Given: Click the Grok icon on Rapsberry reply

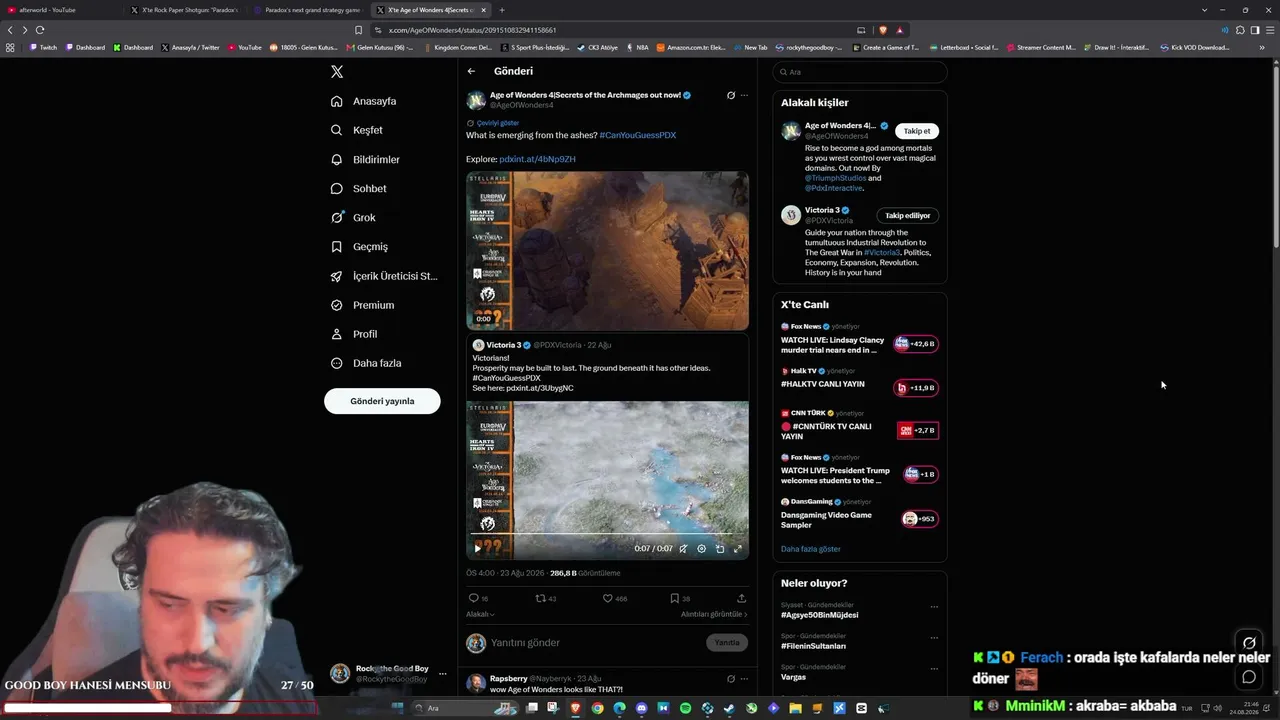Looking at the screenshot, I should (731, 679).
